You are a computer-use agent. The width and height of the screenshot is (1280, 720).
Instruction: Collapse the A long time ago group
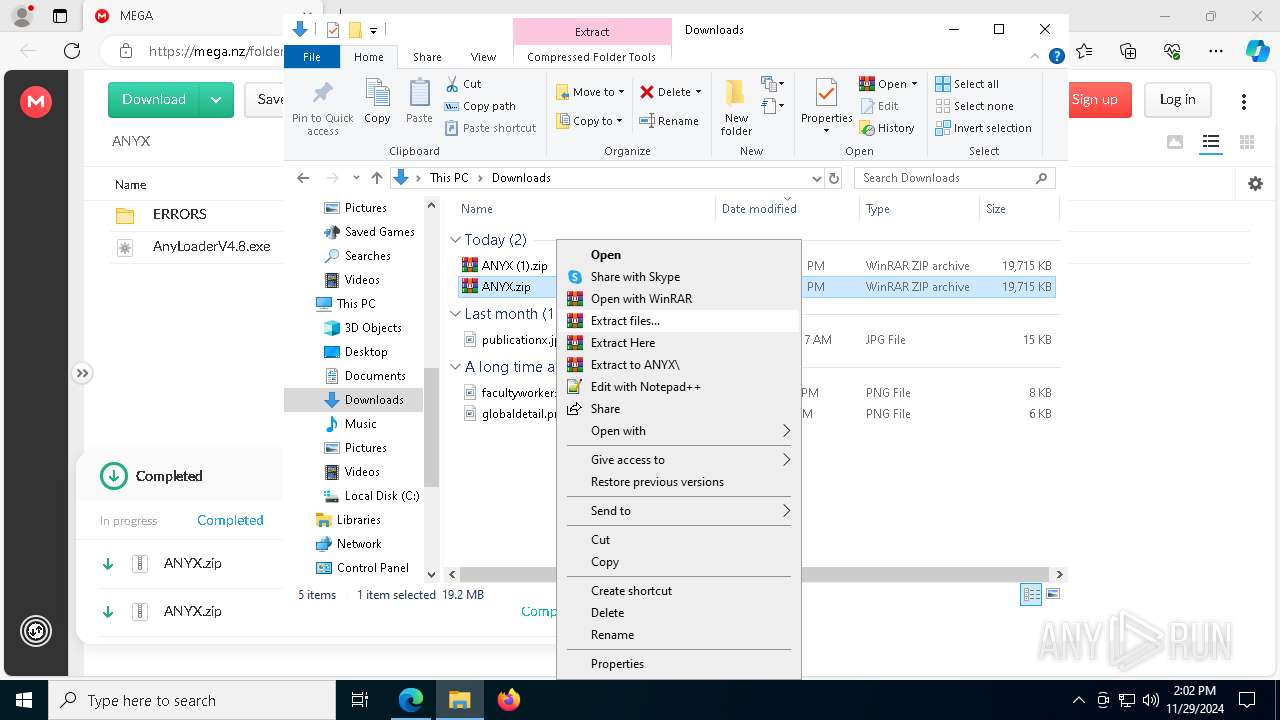(x=455, y=367)
